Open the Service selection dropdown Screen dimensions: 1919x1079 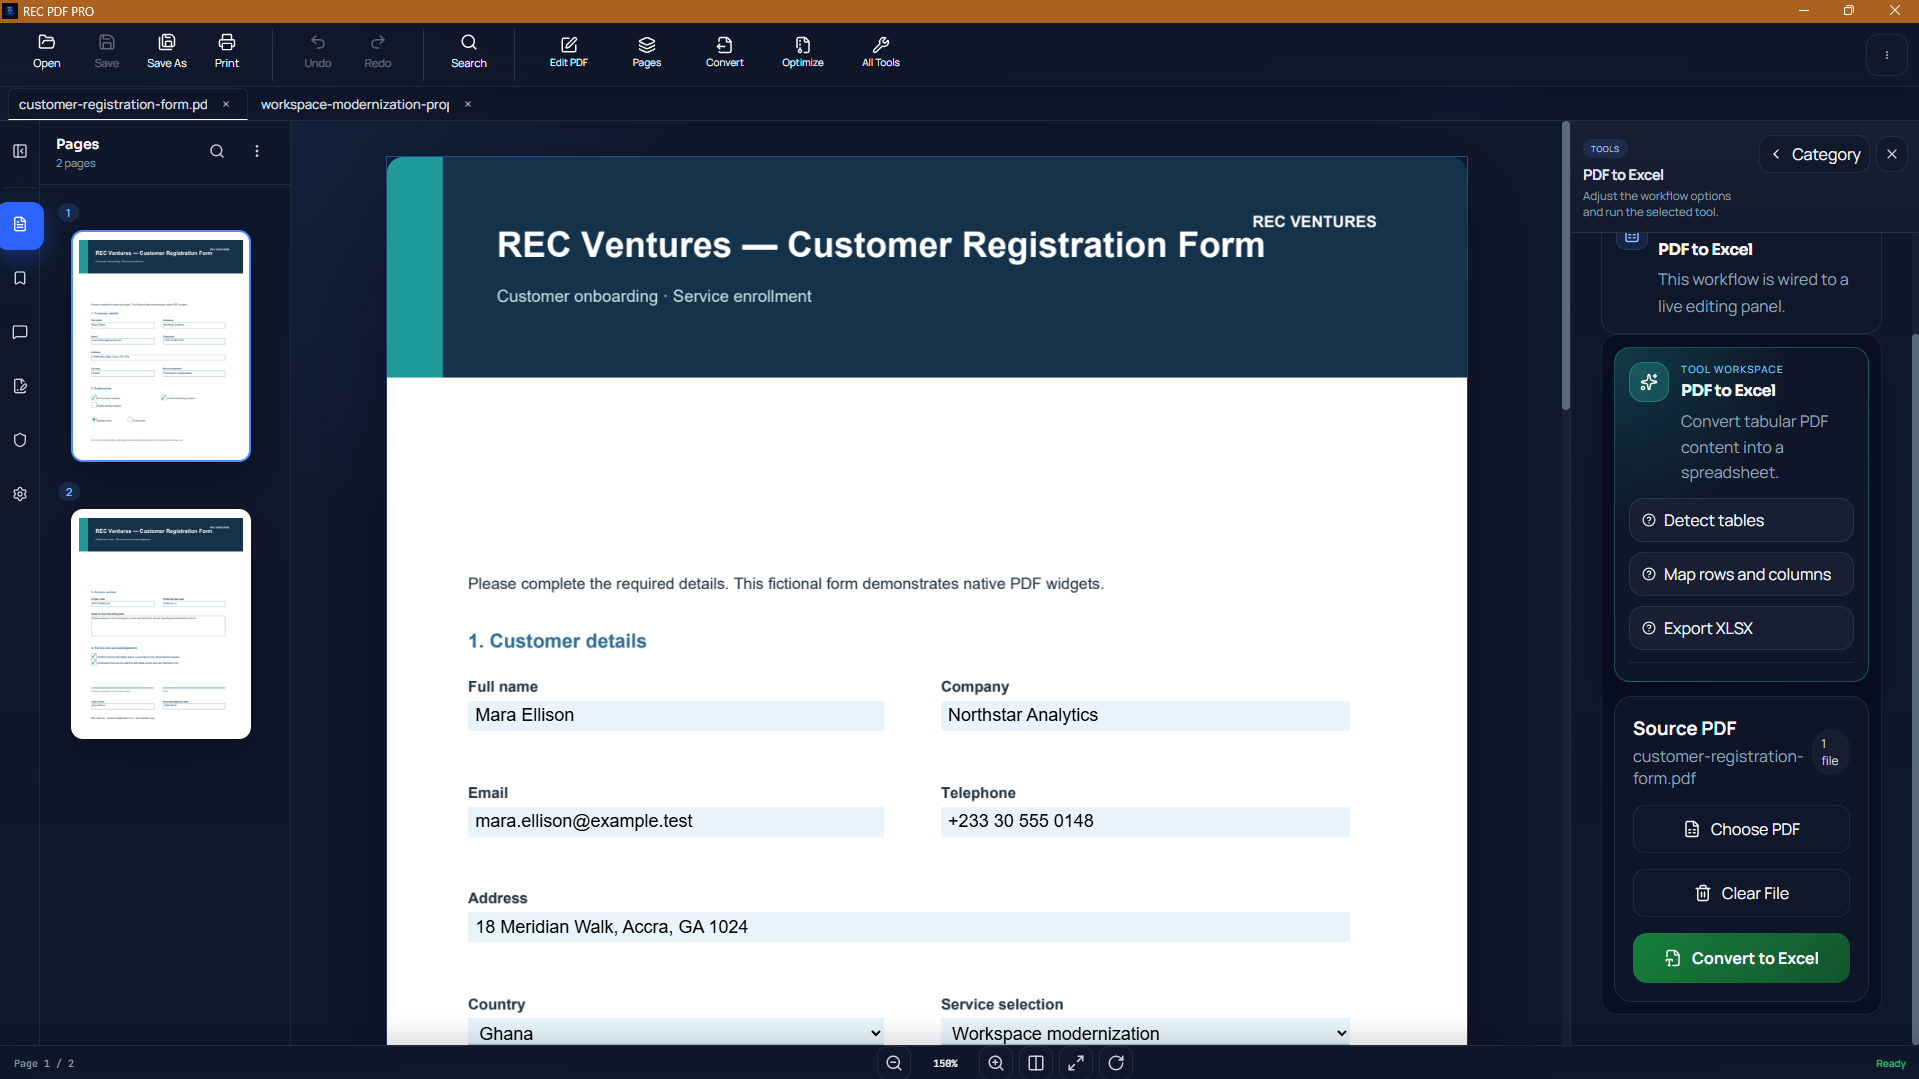coord(1145,1033)
